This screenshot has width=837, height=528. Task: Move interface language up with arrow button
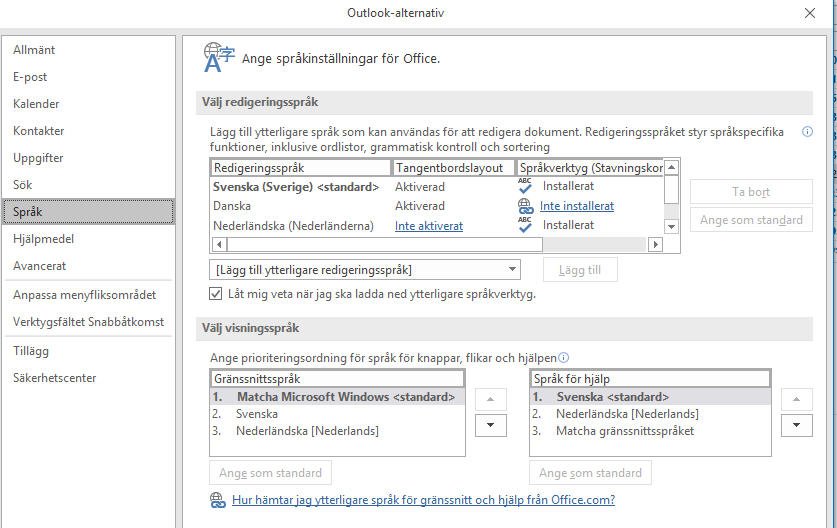point(491,399)
